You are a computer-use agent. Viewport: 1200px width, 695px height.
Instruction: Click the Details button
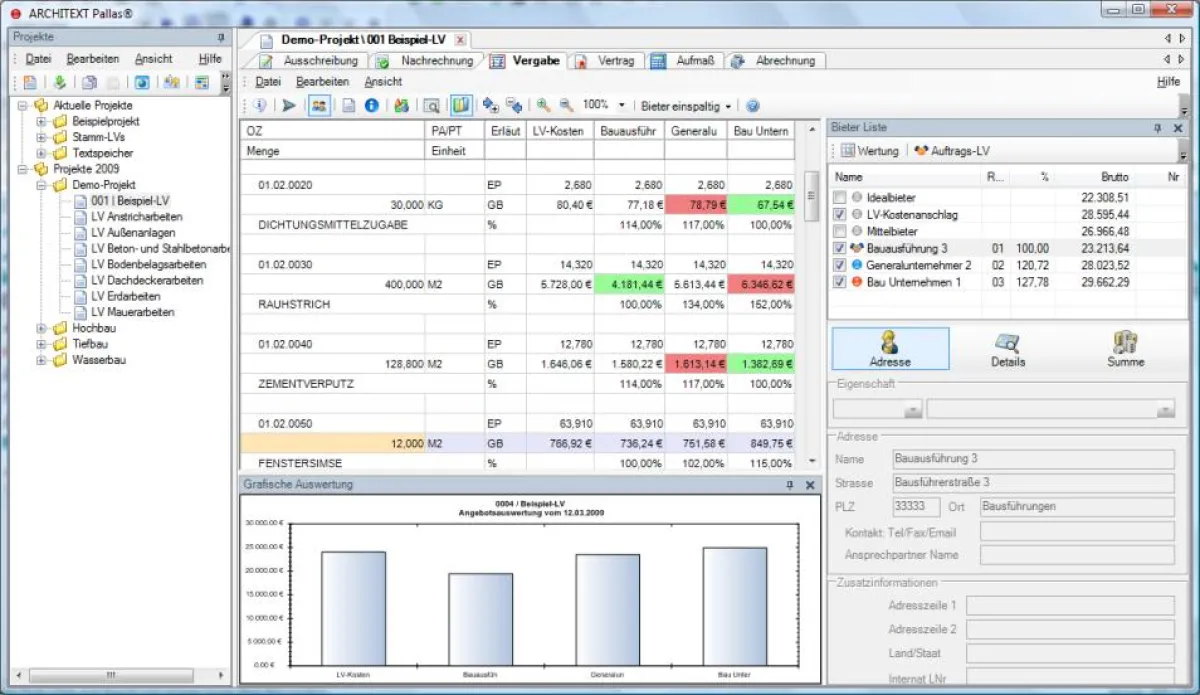(x=1008, y=349)
